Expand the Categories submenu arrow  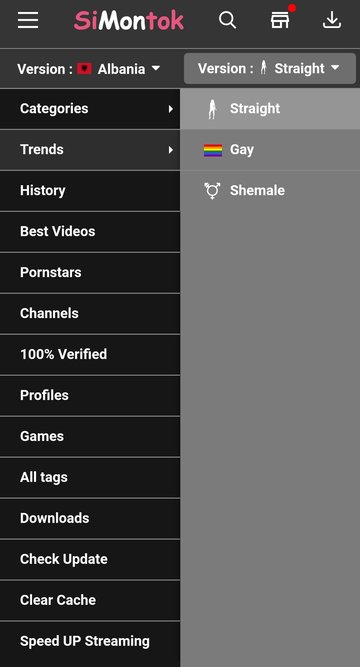coord(171,109)
